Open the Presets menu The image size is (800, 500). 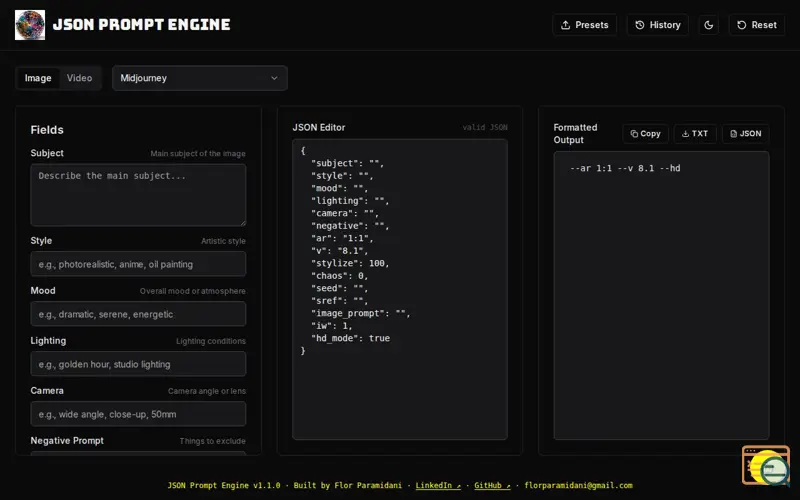pos(584,24)
